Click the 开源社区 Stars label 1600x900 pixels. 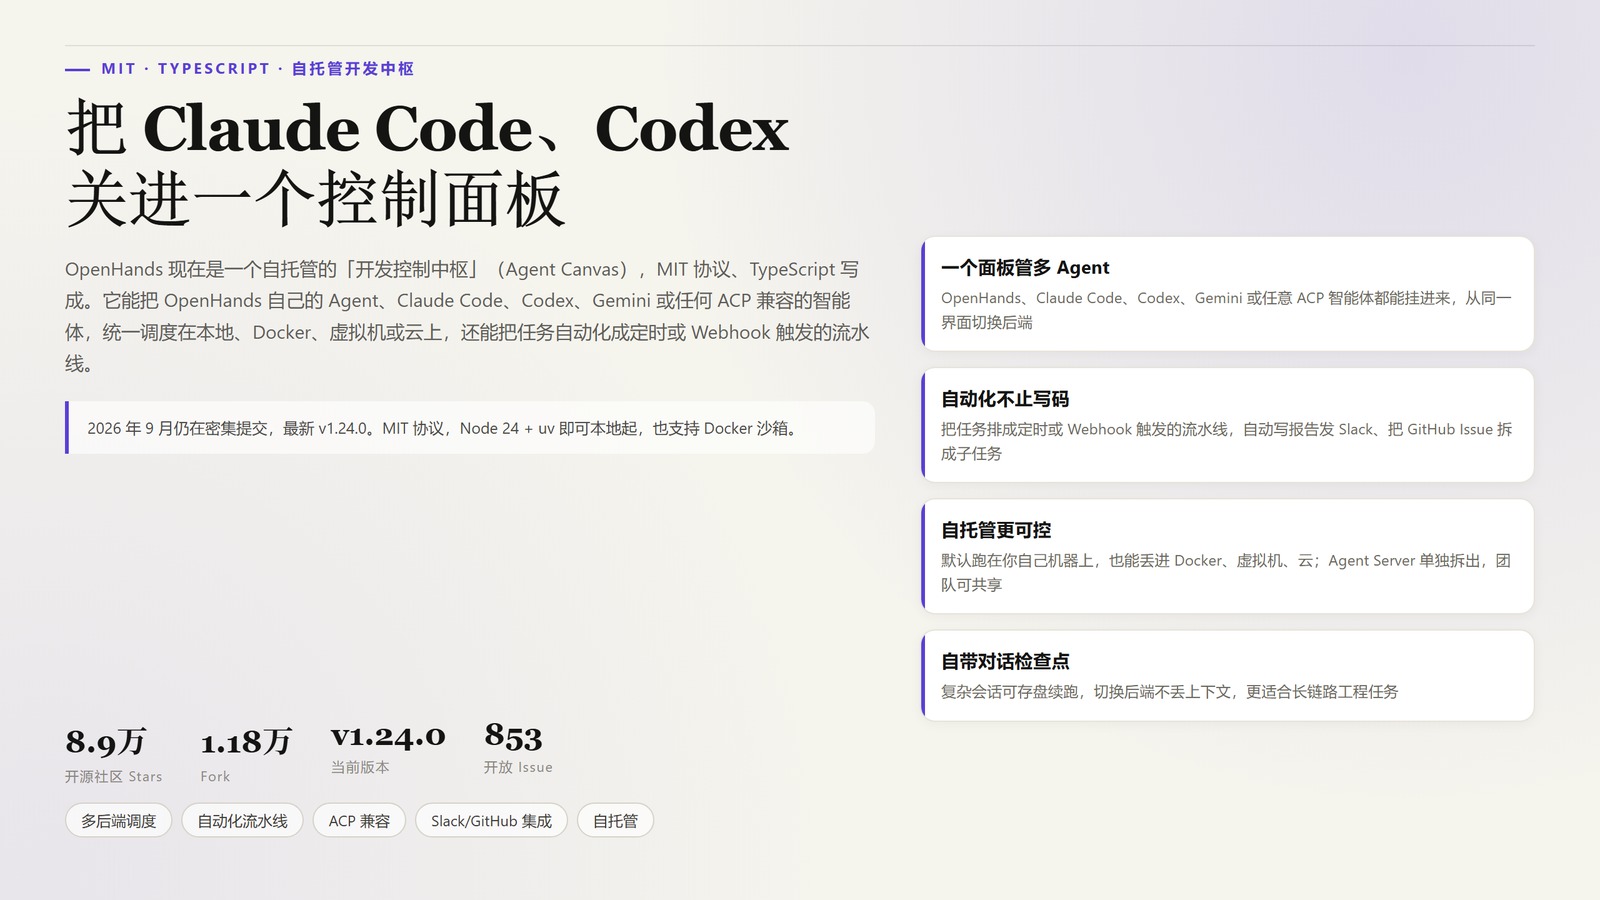tap(113, 776)
